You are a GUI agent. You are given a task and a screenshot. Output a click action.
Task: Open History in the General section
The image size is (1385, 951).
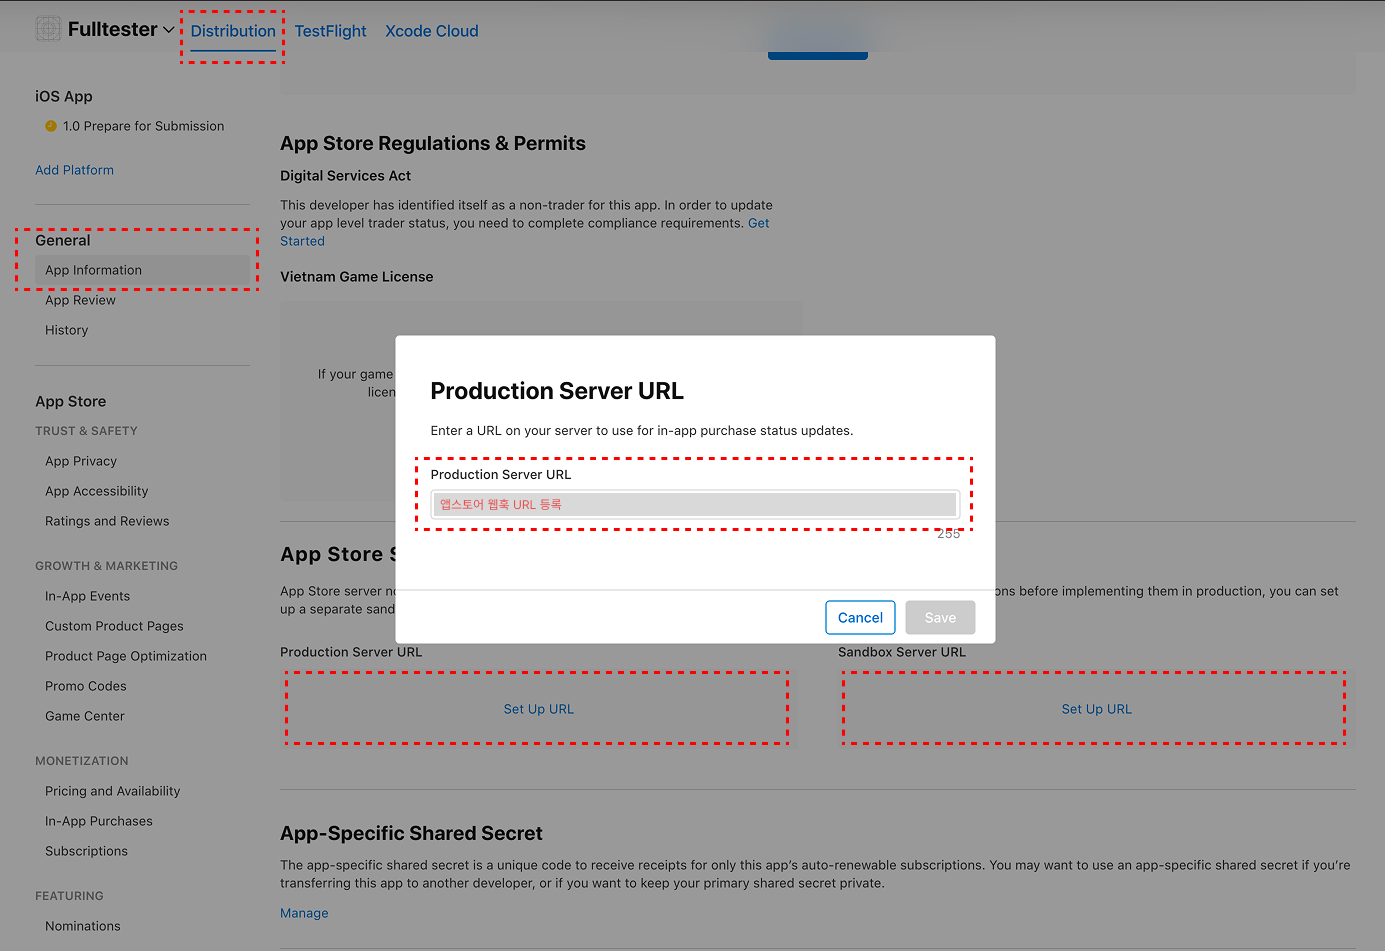(x=66, y=330)
